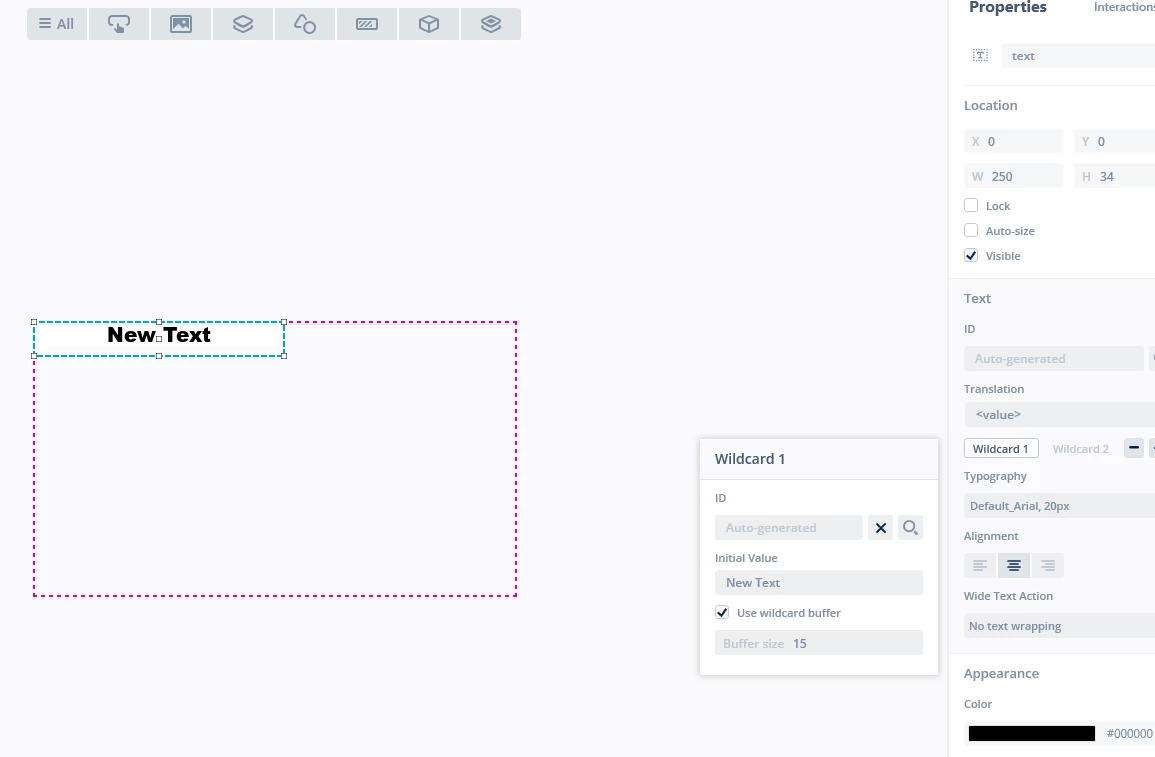Click the 'Appearance' section heading

1001,674
